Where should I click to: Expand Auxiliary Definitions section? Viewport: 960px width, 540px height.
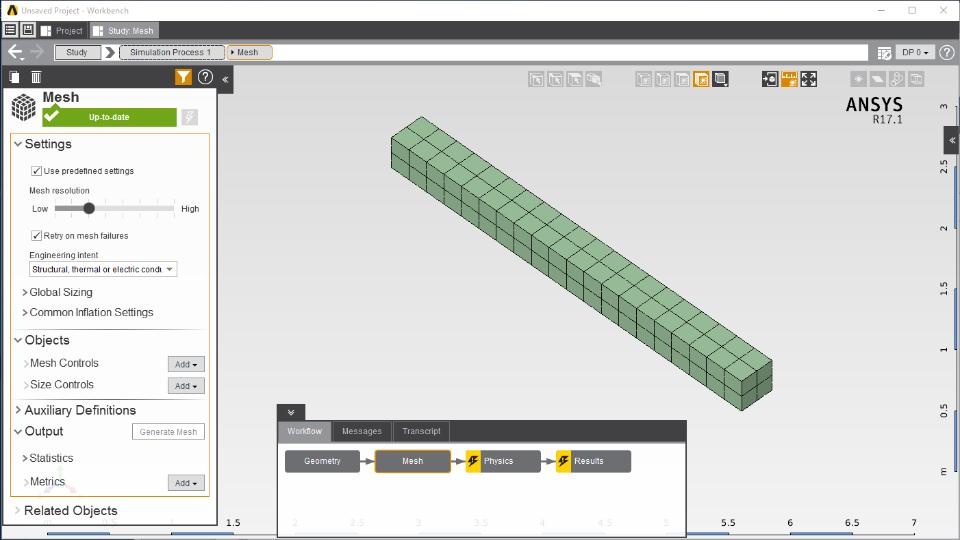coord(18,410)
